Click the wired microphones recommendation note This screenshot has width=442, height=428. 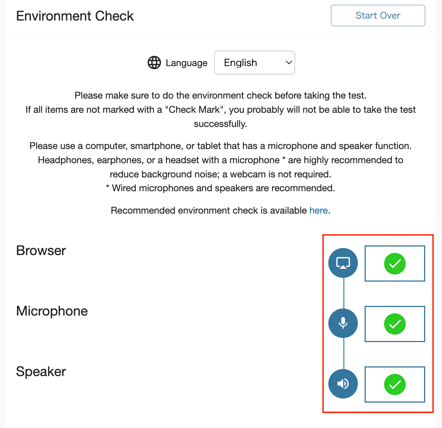click(220, 188)
